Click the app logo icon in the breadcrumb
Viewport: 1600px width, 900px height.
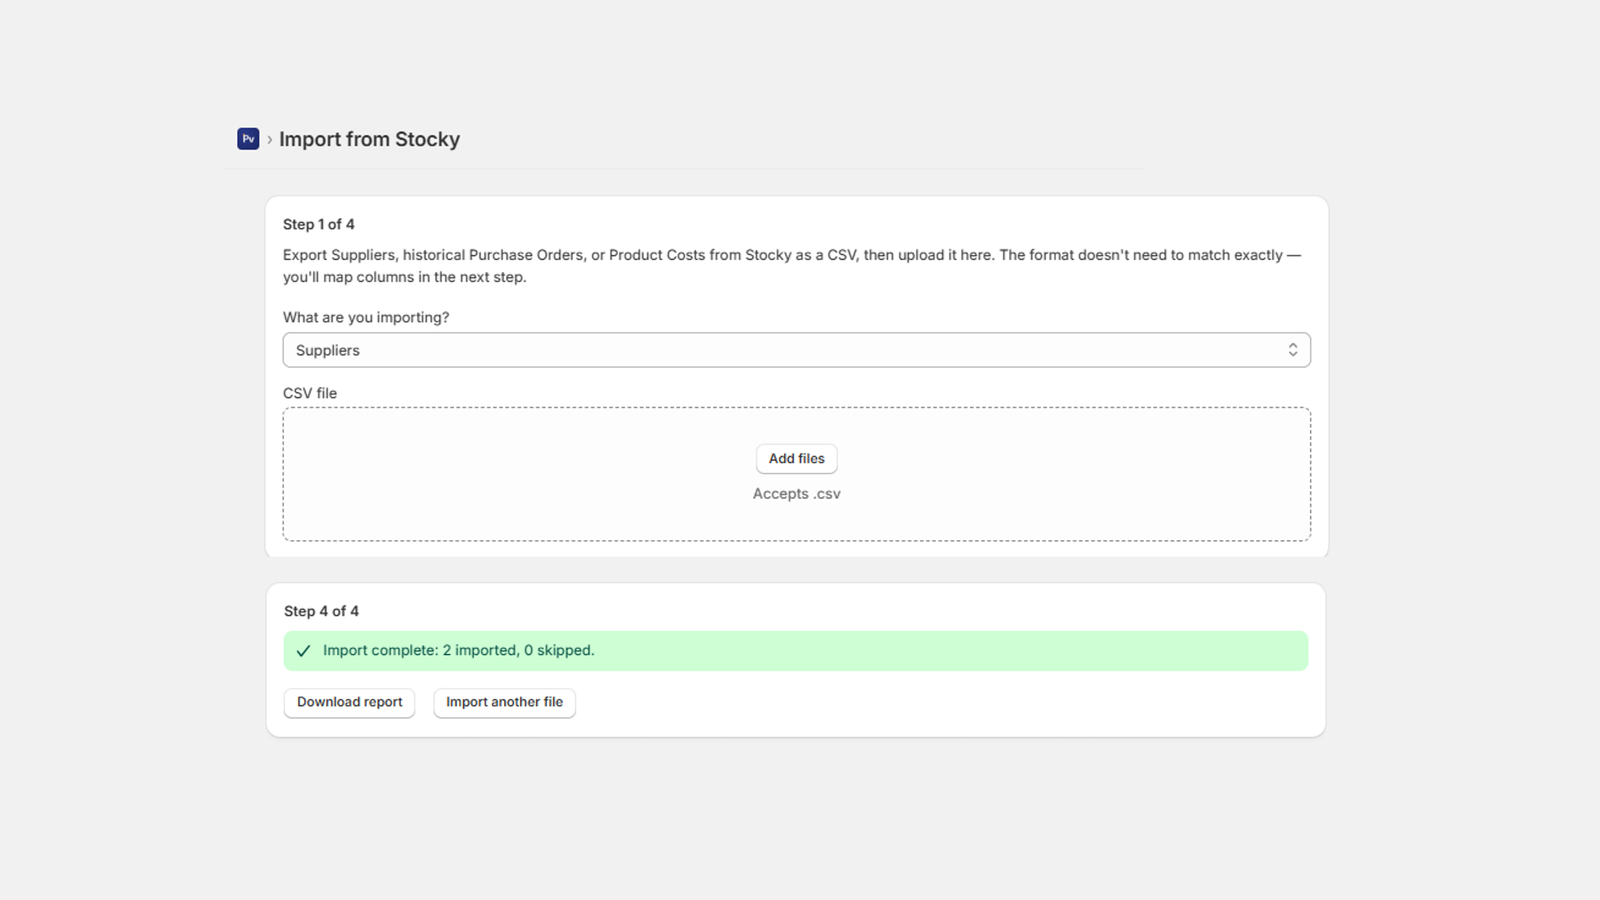[x=248, y=139]
